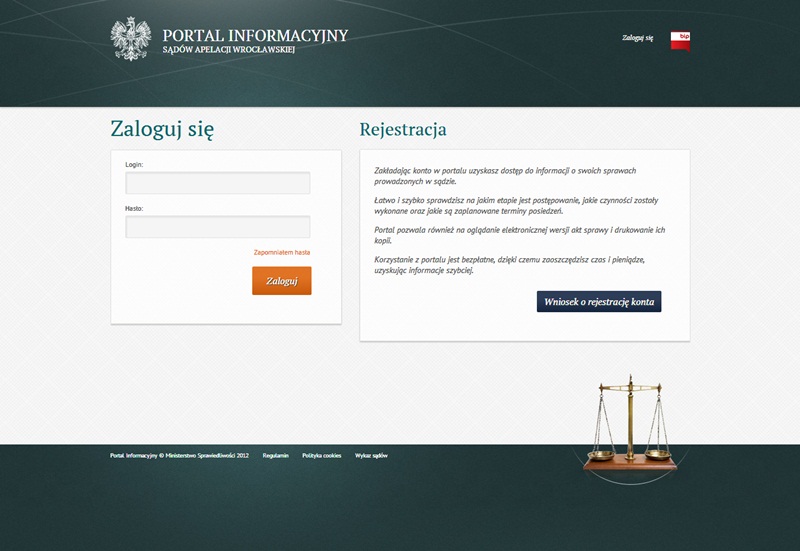Click 'Wniosek o rejestrację konta' button
This screenshot has height=551, width=800.
599,301
